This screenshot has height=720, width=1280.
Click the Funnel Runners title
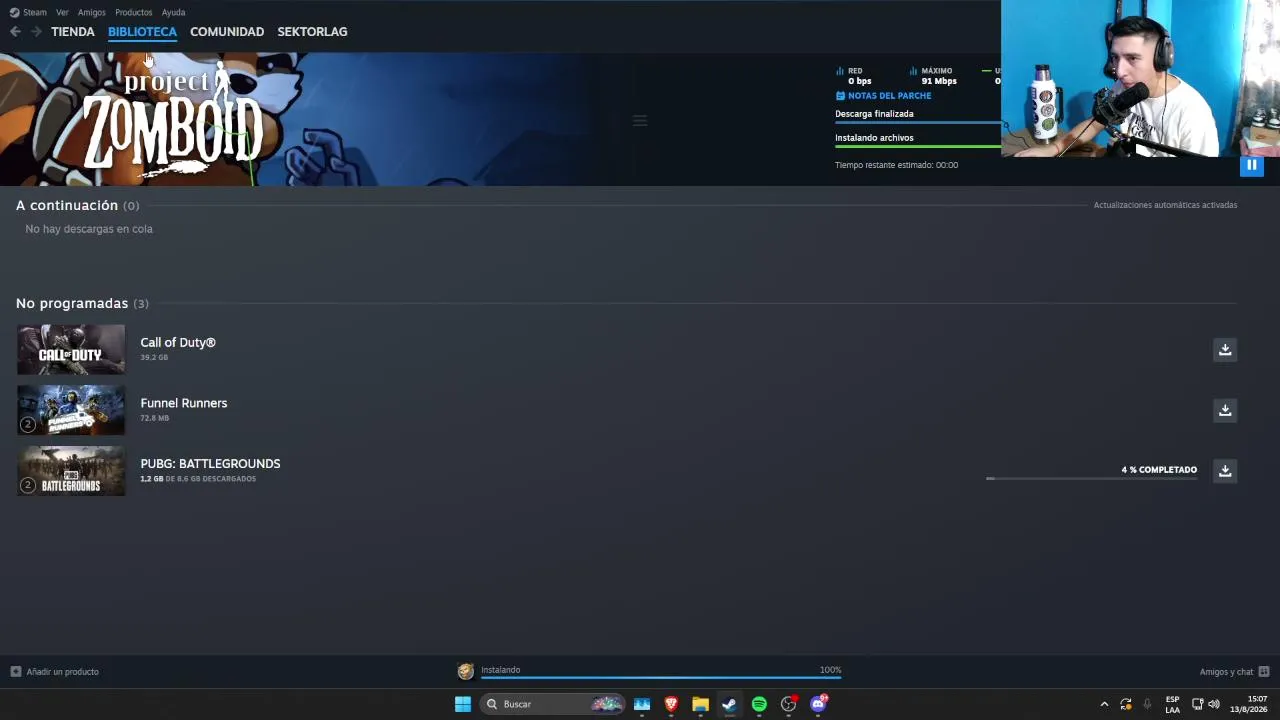(184, 403)
